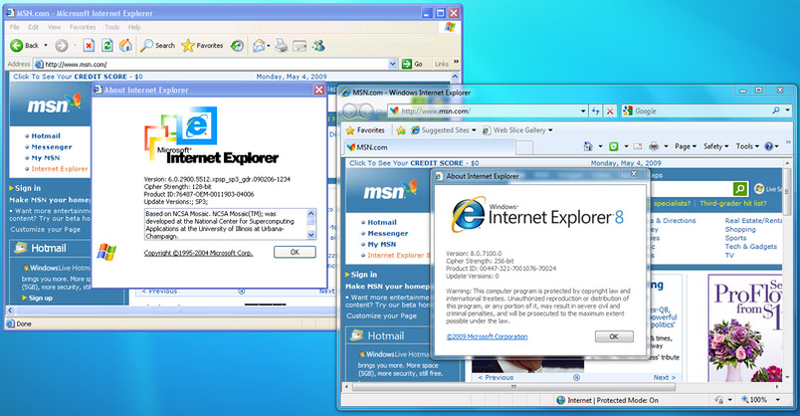Screen dimensions: 800x416
Task: Open the zoom level dropdown arrow in the IE8 status bar
Action: point(778,400)
